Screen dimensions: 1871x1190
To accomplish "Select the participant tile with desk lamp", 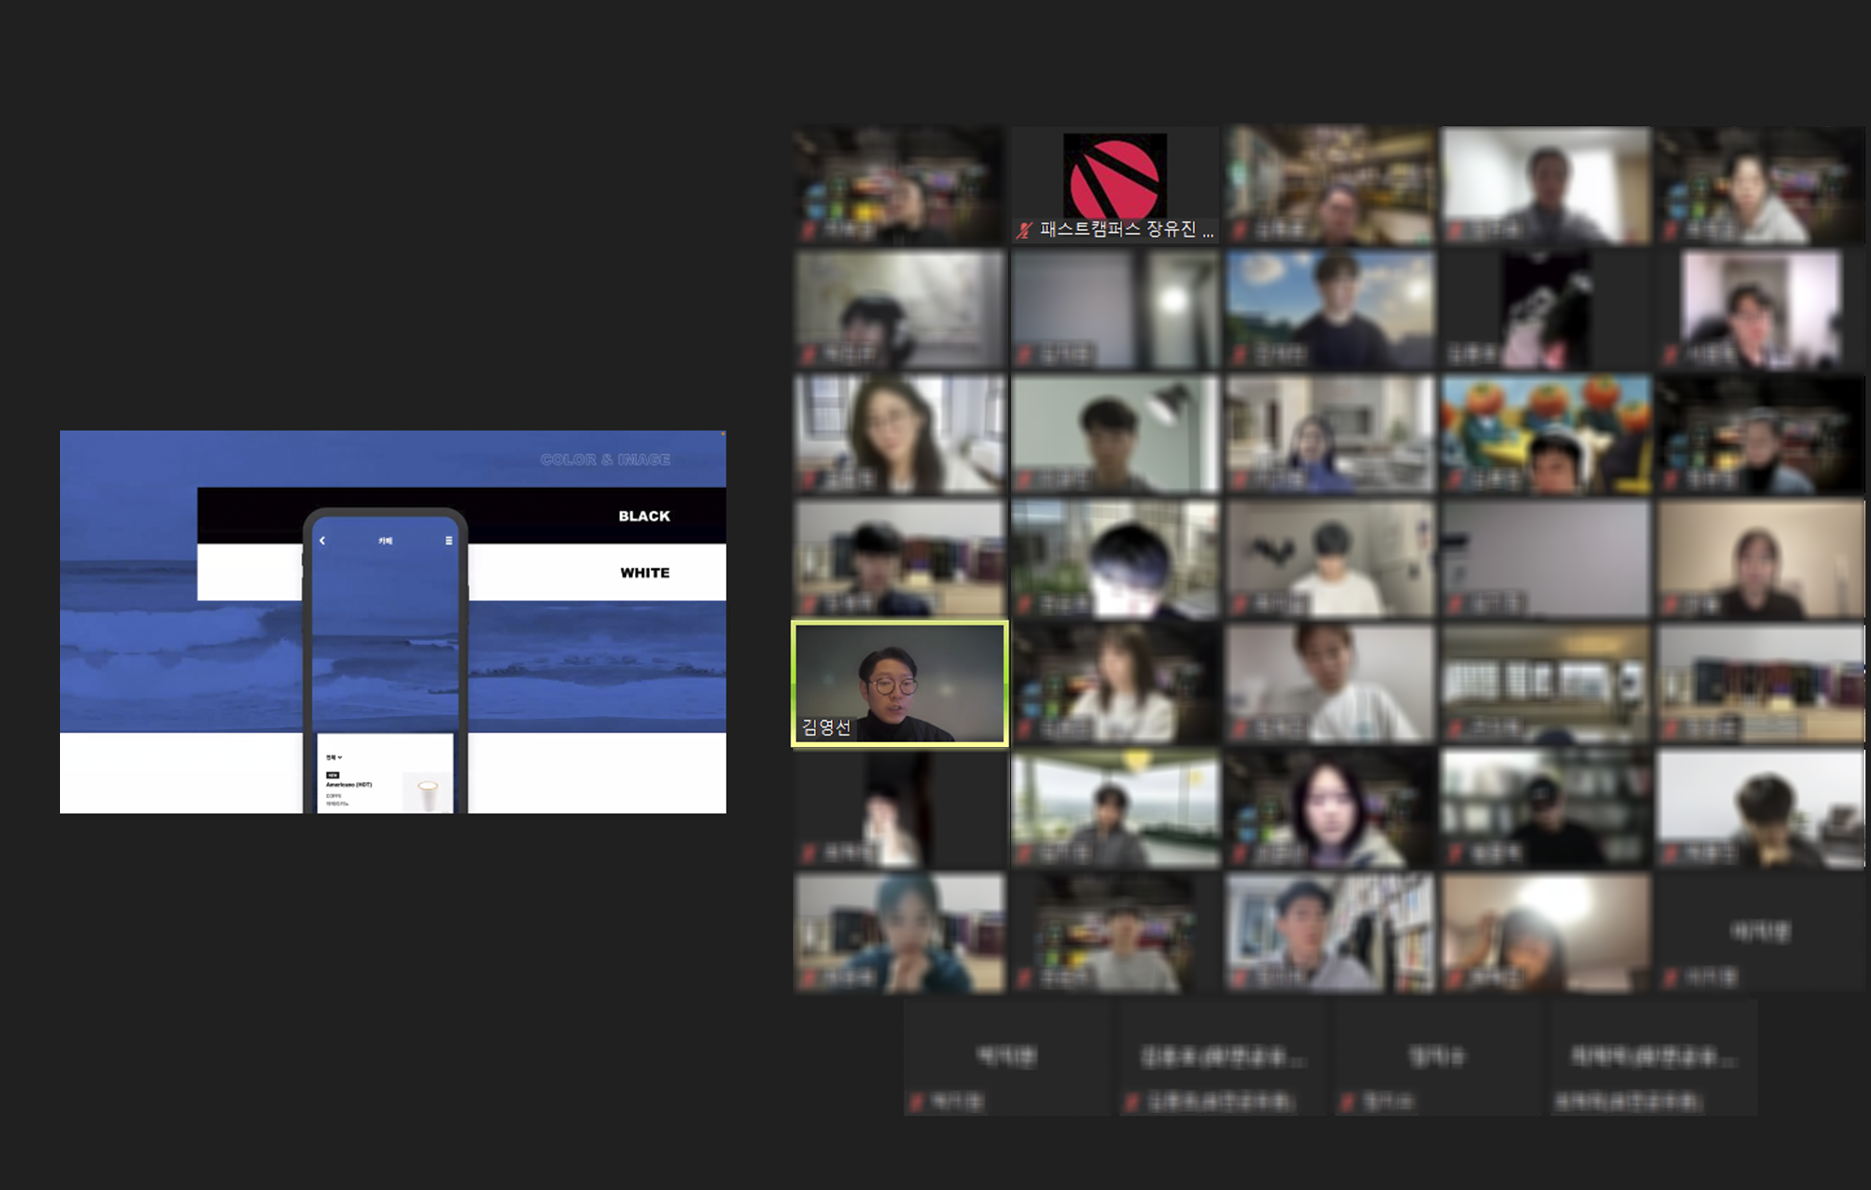I will click(x=1114, y=434).
